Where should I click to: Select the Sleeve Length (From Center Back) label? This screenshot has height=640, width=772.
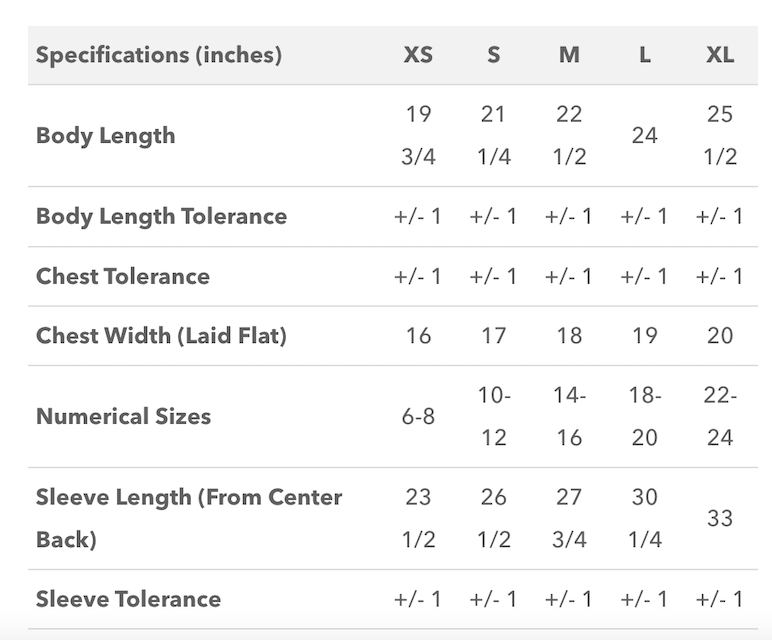pos(188,518)
